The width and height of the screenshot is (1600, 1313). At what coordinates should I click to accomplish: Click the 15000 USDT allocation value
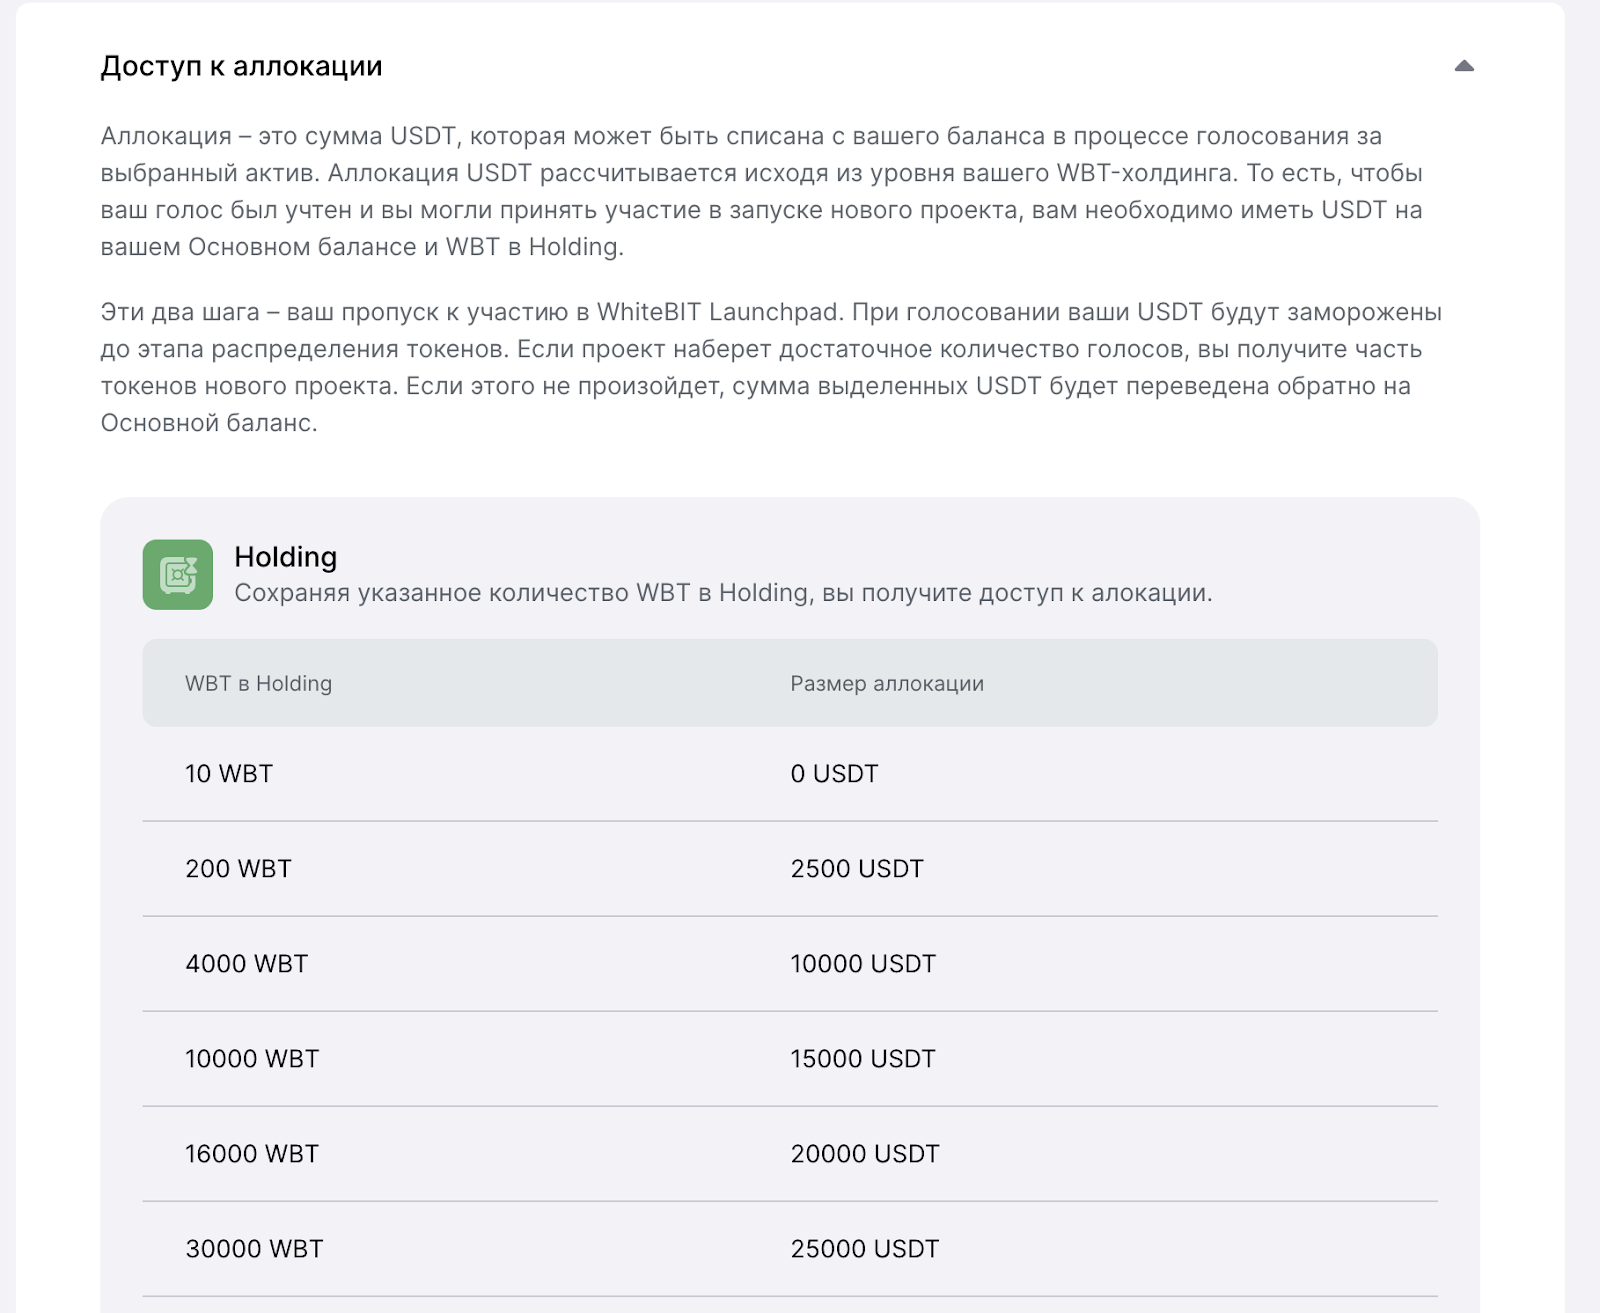863,1059
